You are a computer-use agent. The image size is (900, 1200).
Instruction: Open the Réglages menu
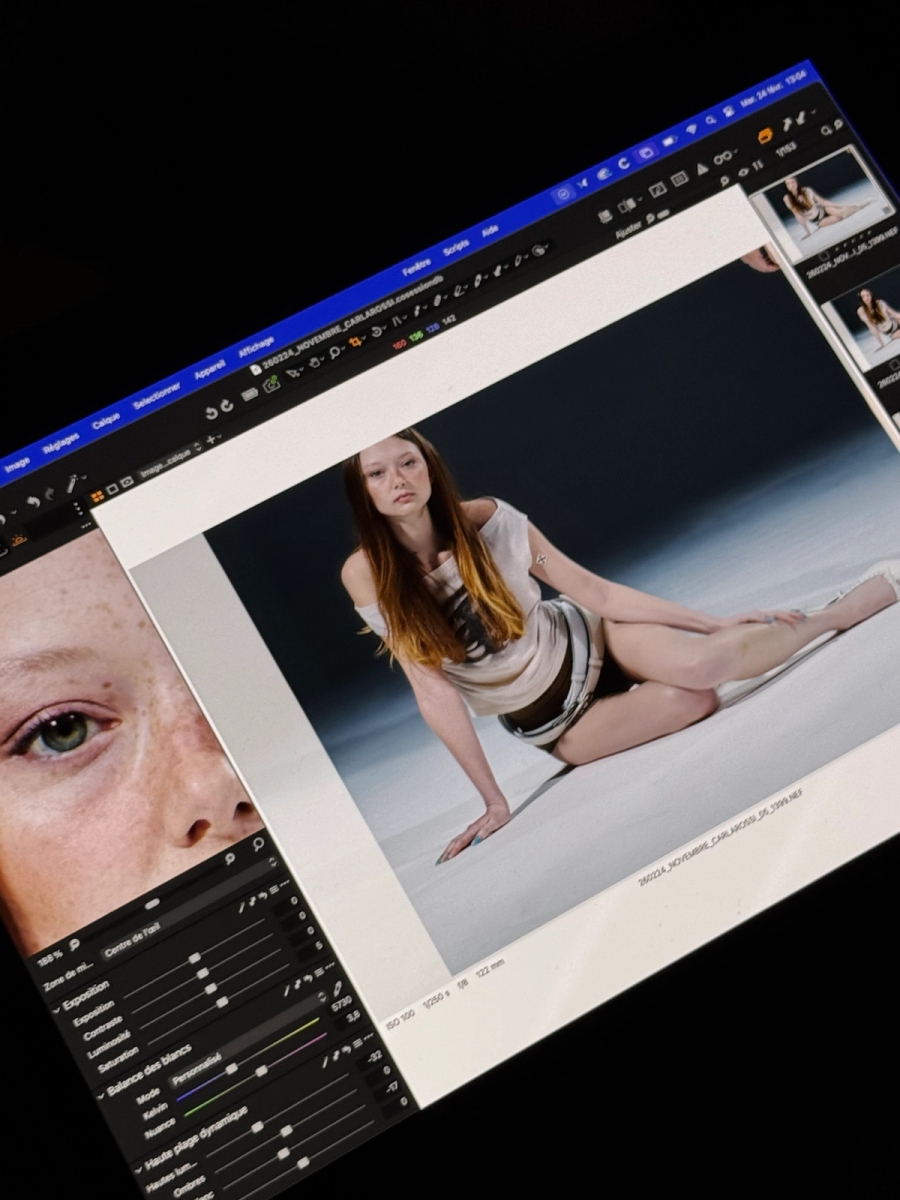coord(61,443)
